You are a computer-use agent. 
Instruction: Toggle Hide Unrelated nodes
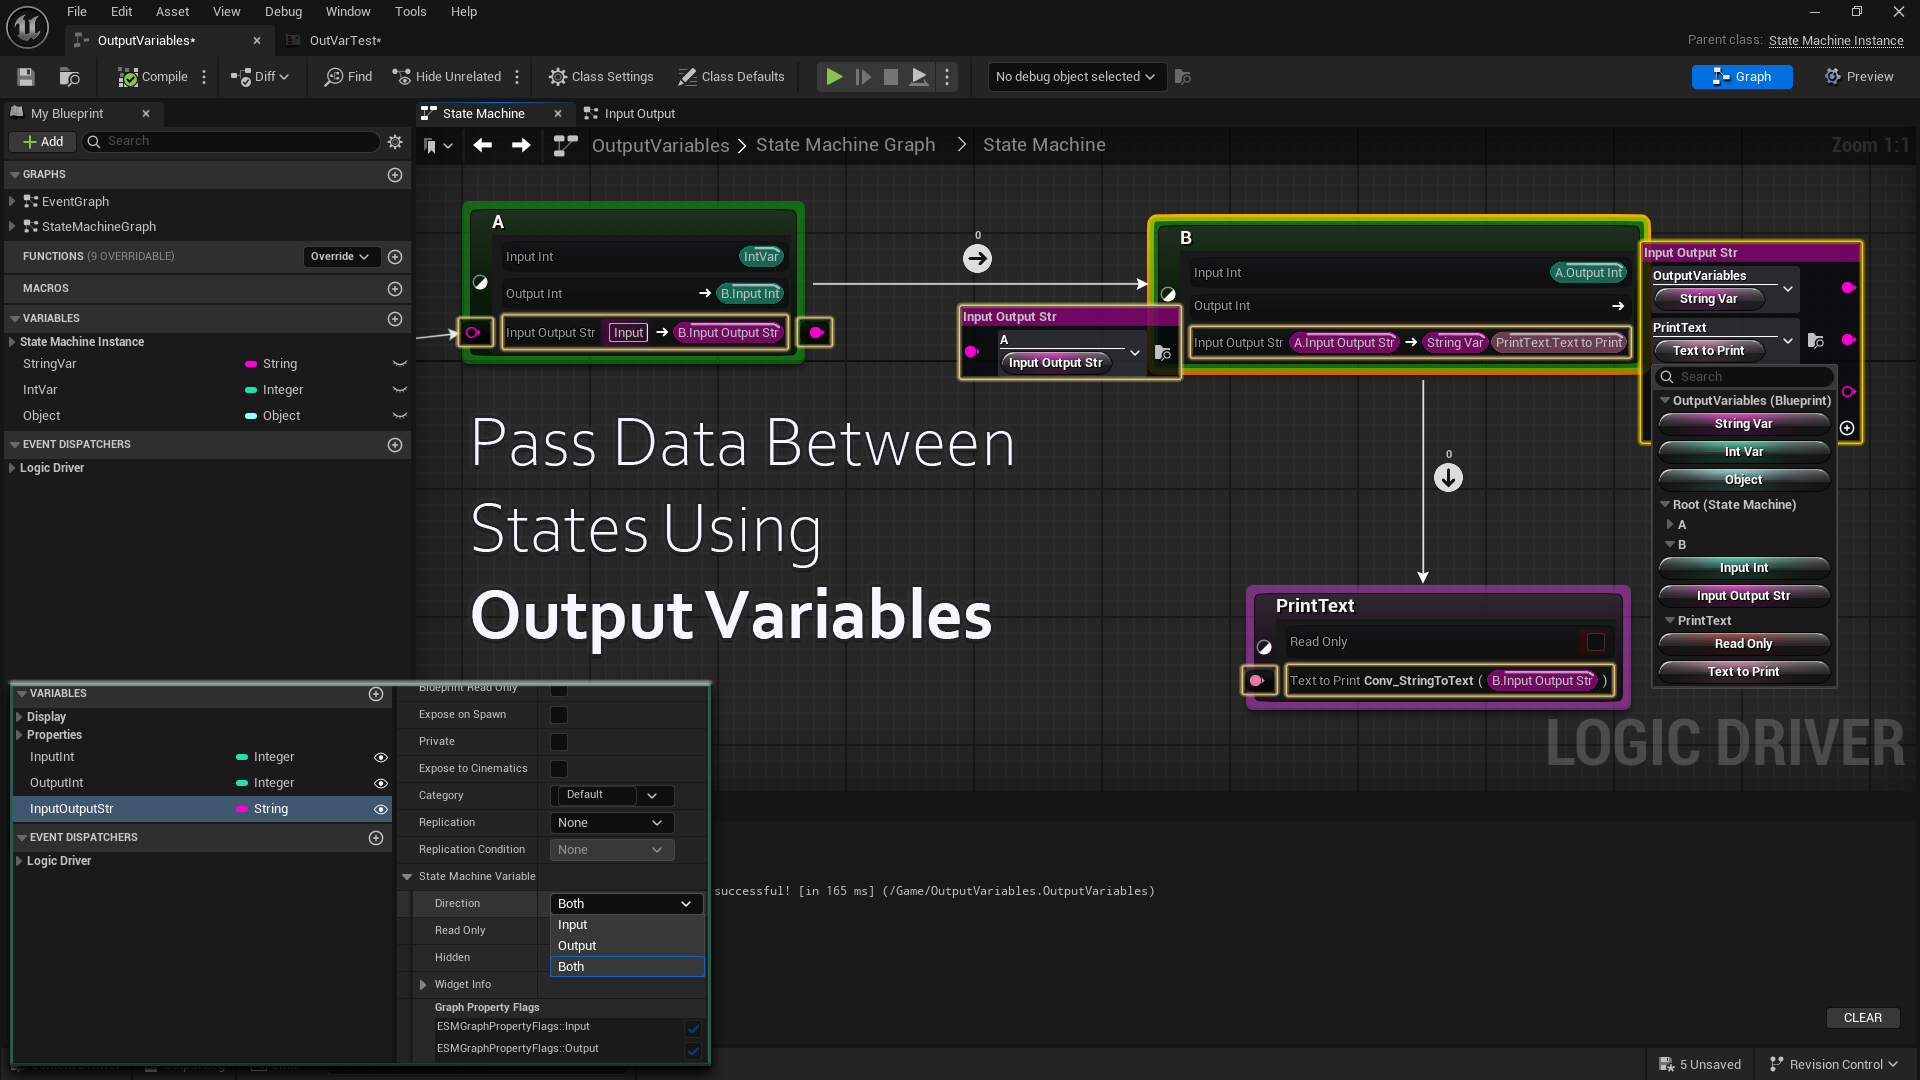446,77
